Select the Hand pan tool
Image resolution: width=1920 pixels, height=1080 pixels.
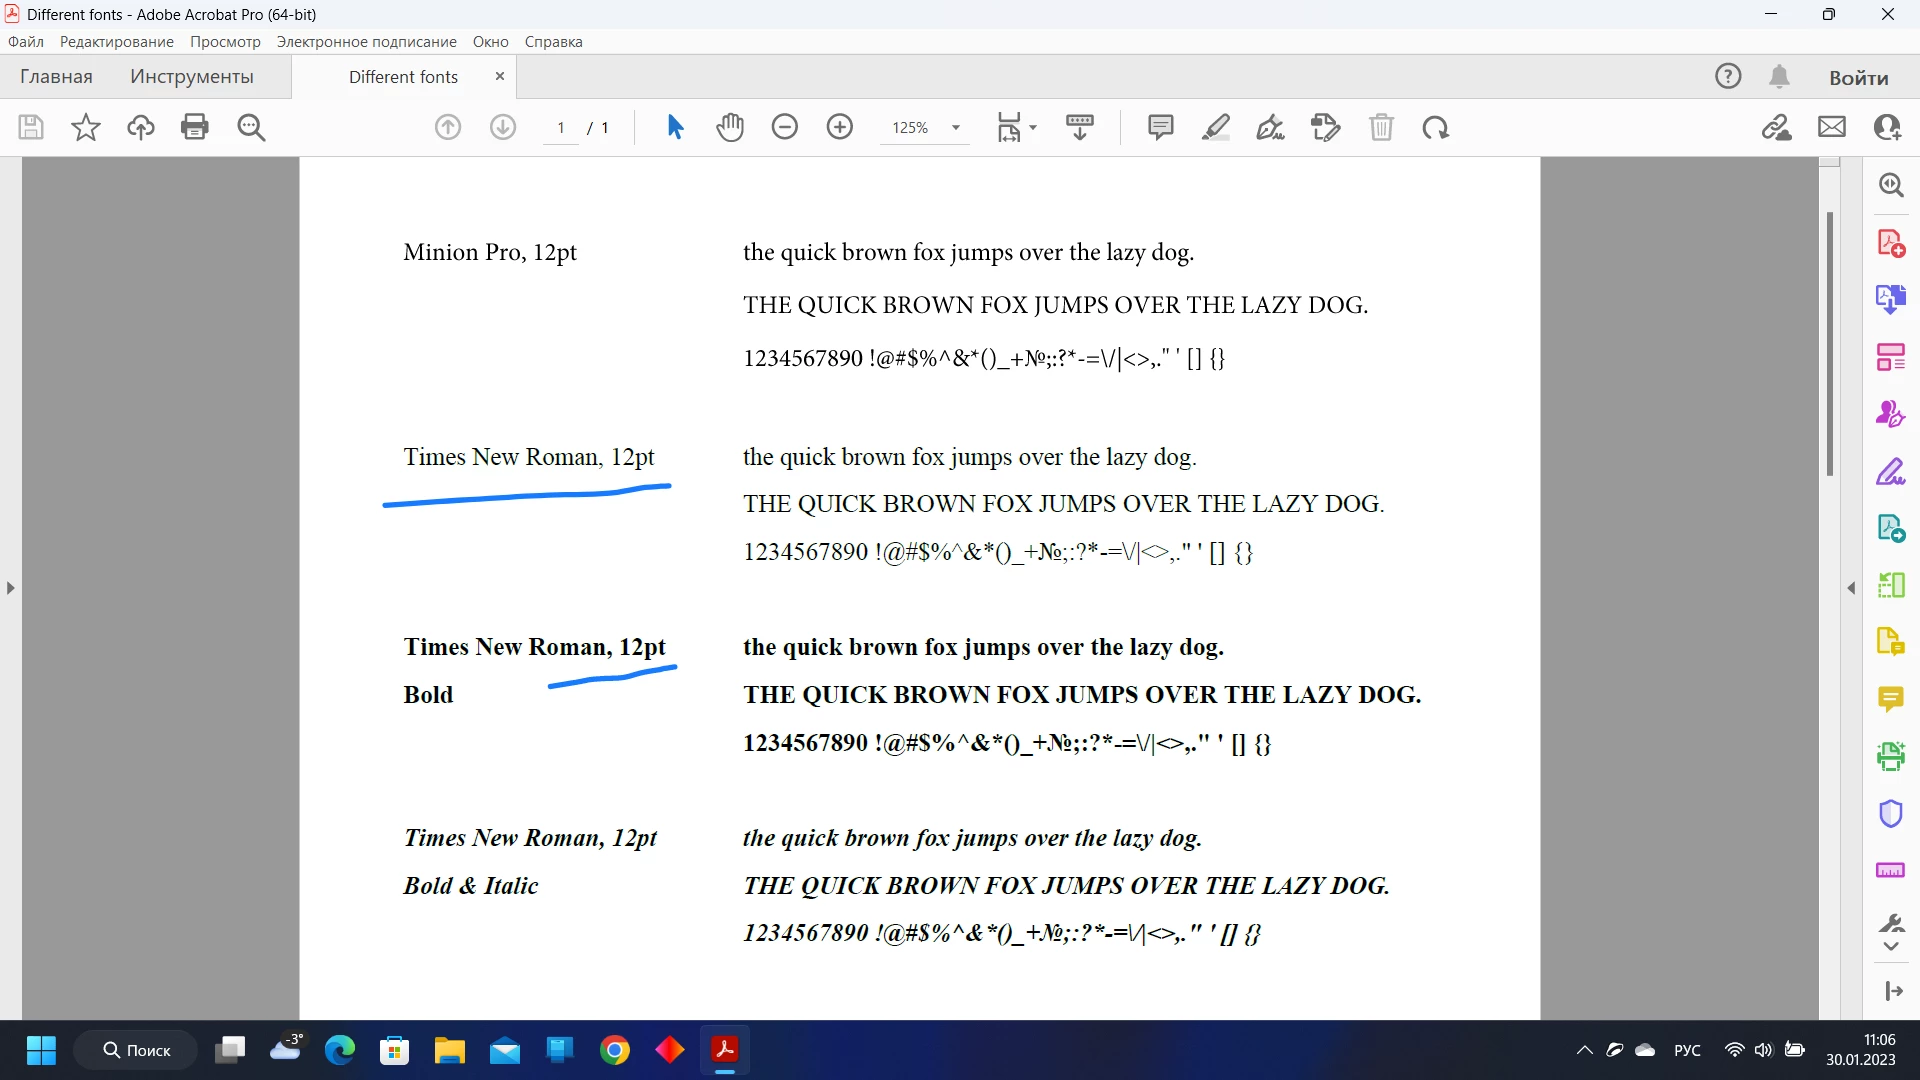tap(730, 127)
